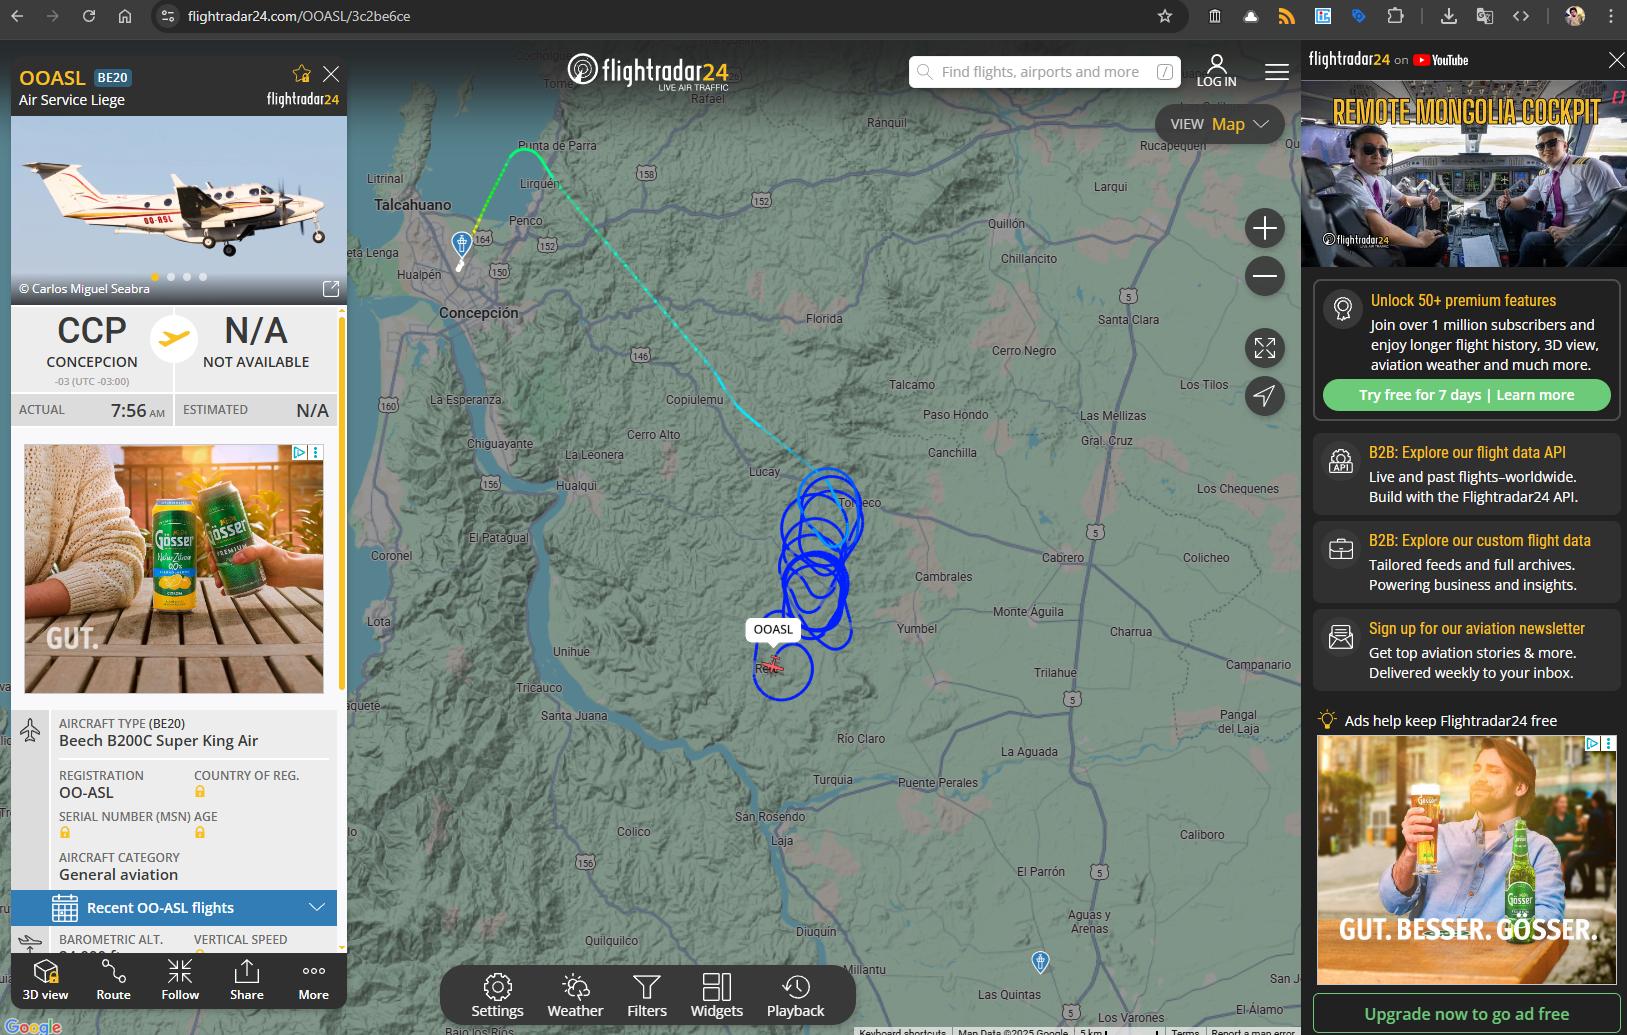
Task: Open Remote Mongolia Cockpit video thumbnail
Action: (1464, 173)
